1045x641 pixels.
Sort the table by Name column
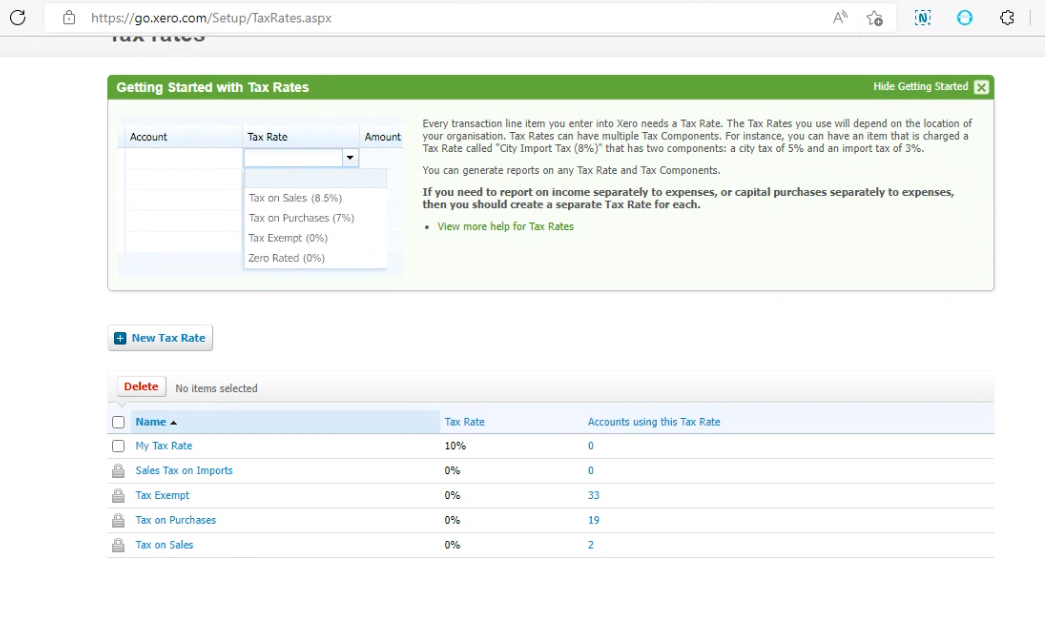click(x=156, y=422)
